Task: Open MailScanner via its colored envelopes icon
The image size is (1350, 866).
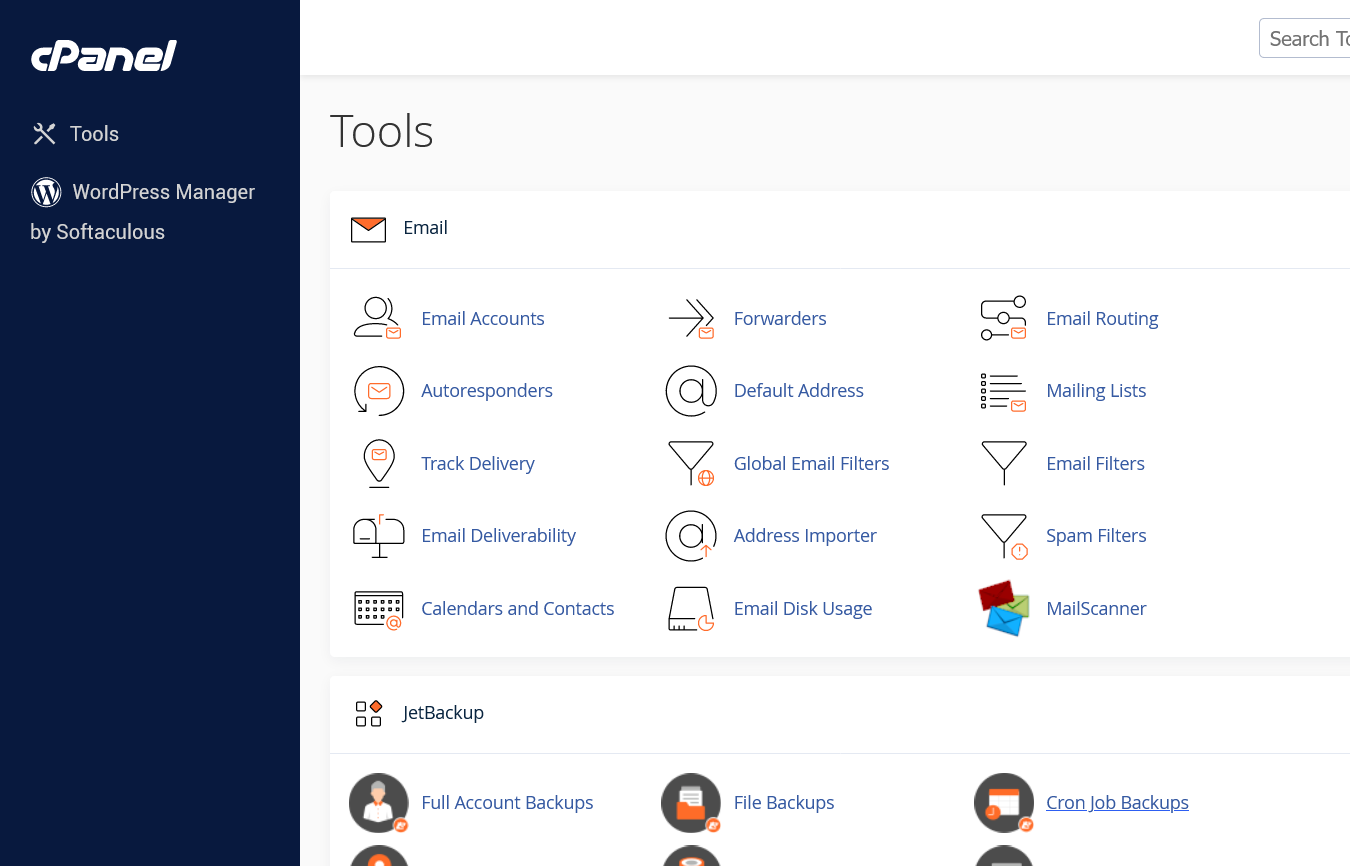Action: point(1004,608)
